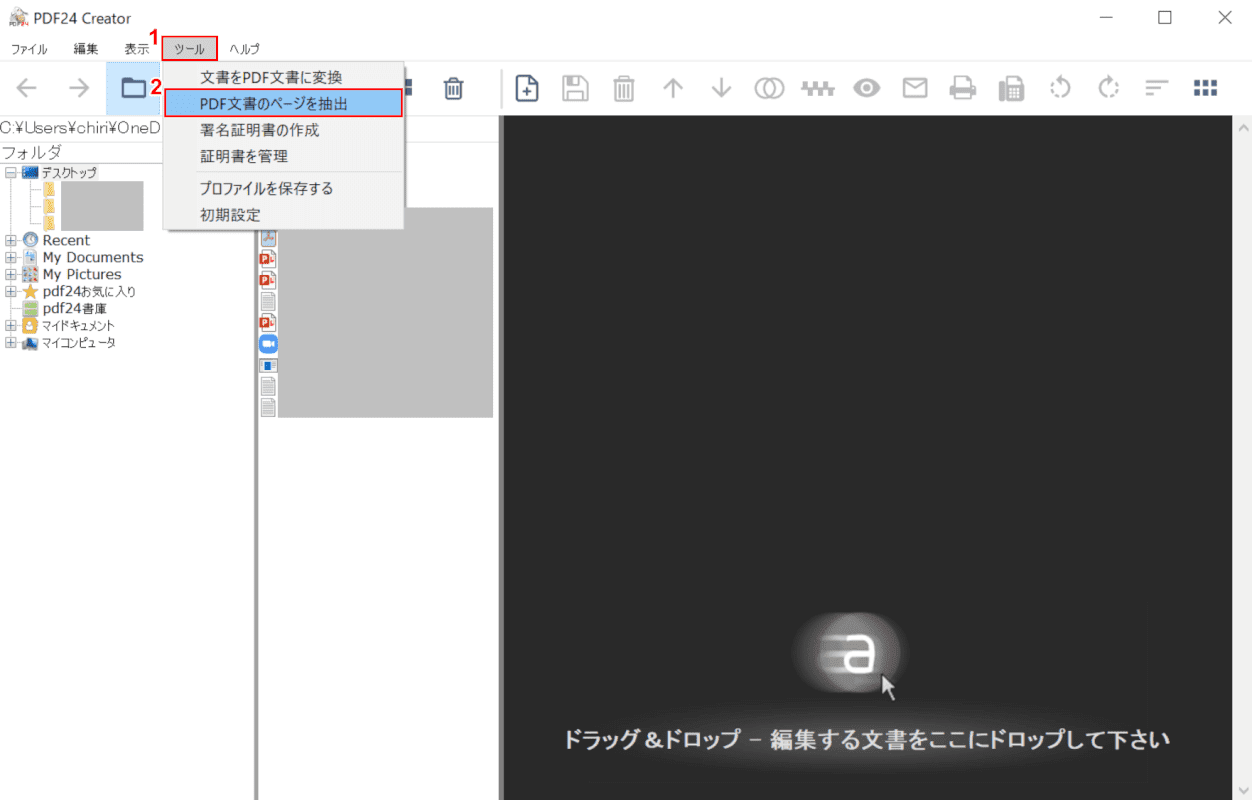Viewport: 1252px width, 800px height.
Task: Expand the マイコンピュータ node
Action: 10,342
